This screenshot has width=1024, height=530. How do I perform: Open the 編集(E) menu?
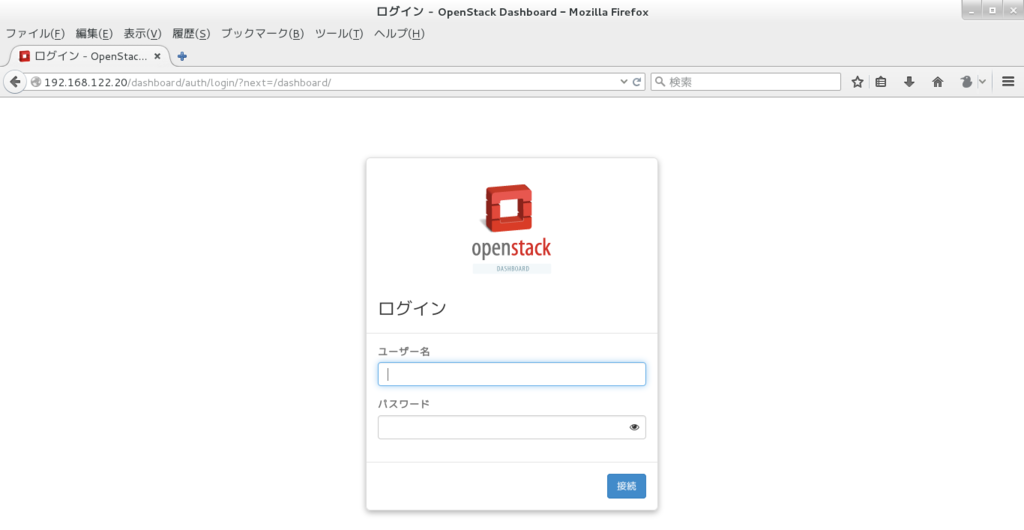tap(94, 33)
